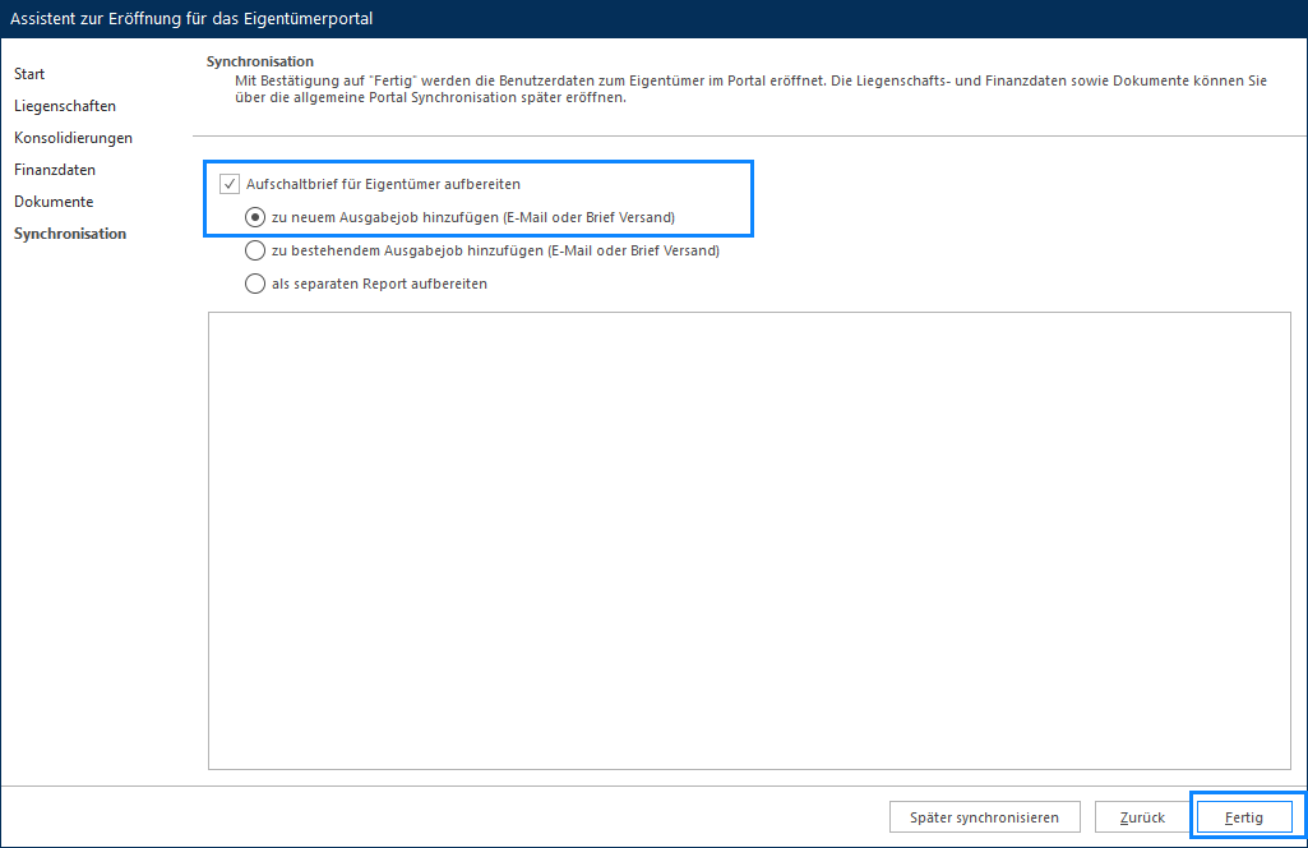The width and height of the screenshot is (1308, 848).
Task: Switch to Finanzdaten step
Action: tap(55, 170)
